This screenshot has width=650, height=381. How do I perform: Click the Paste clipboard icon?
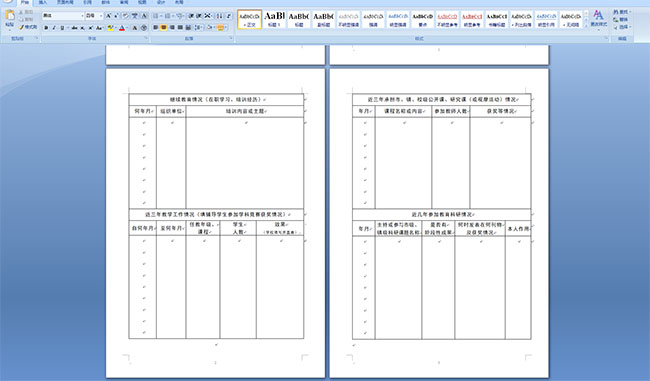(10, 16)
